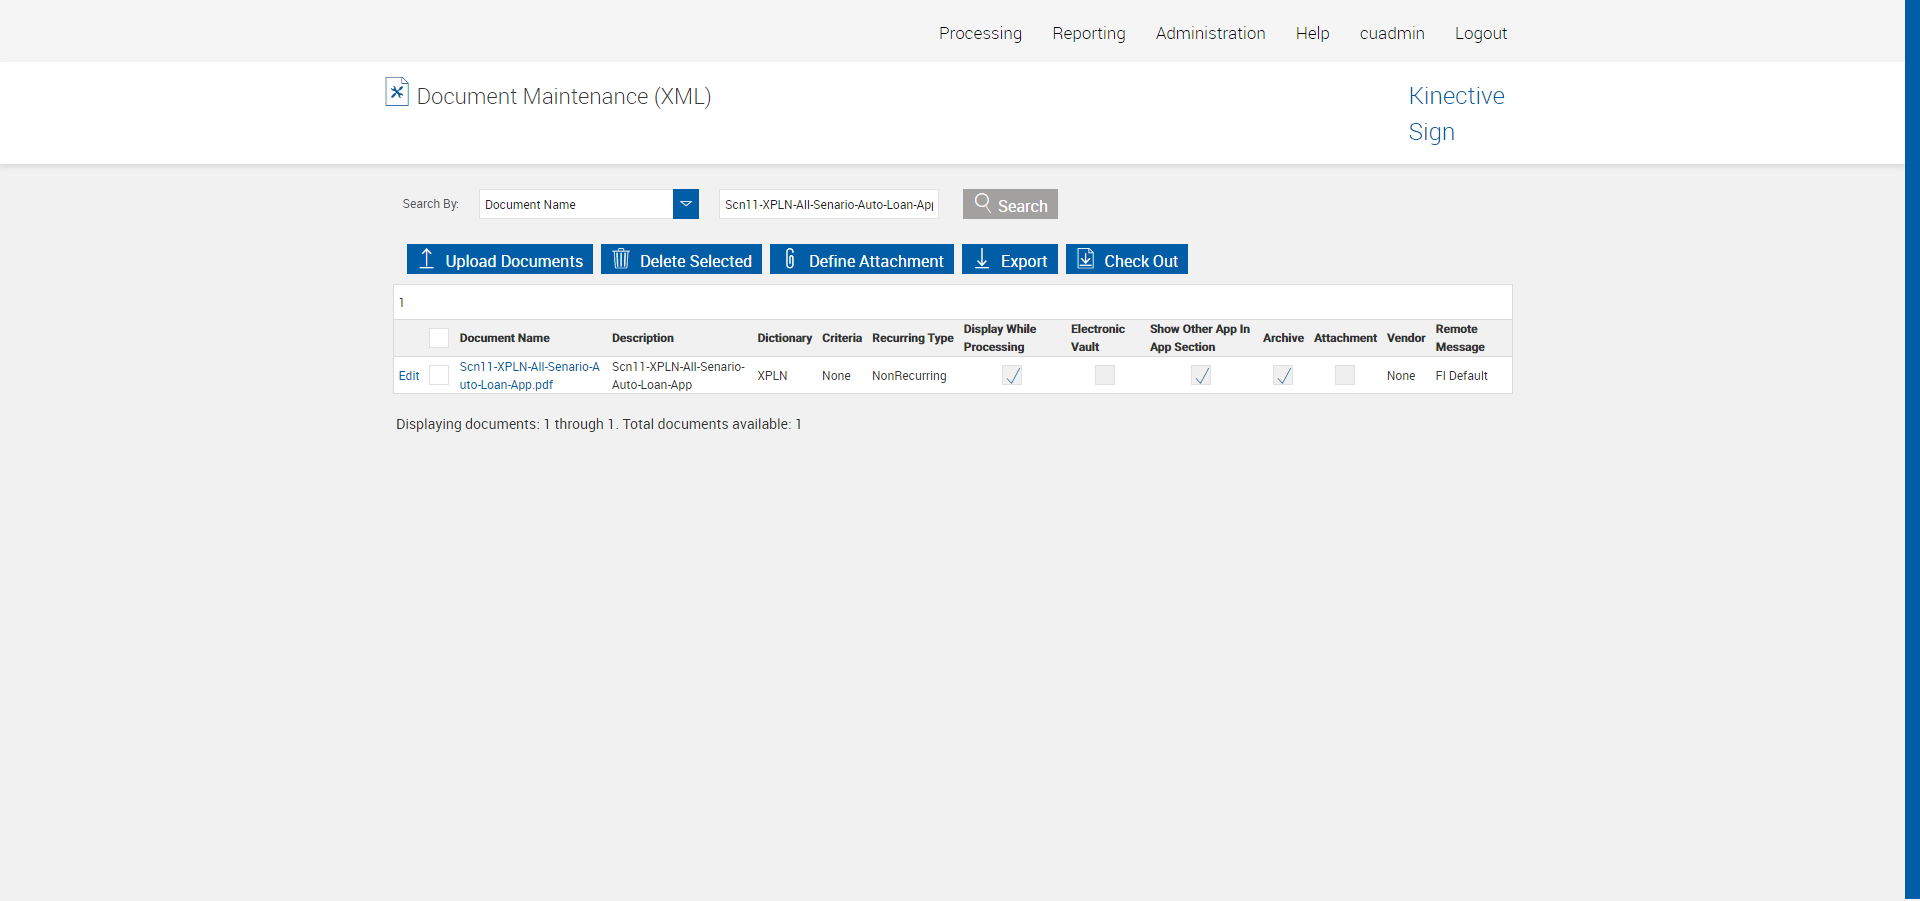Open the cuadmin user menu
The width and height of the screenshot is (1920, 901).
pos(1392,33)
